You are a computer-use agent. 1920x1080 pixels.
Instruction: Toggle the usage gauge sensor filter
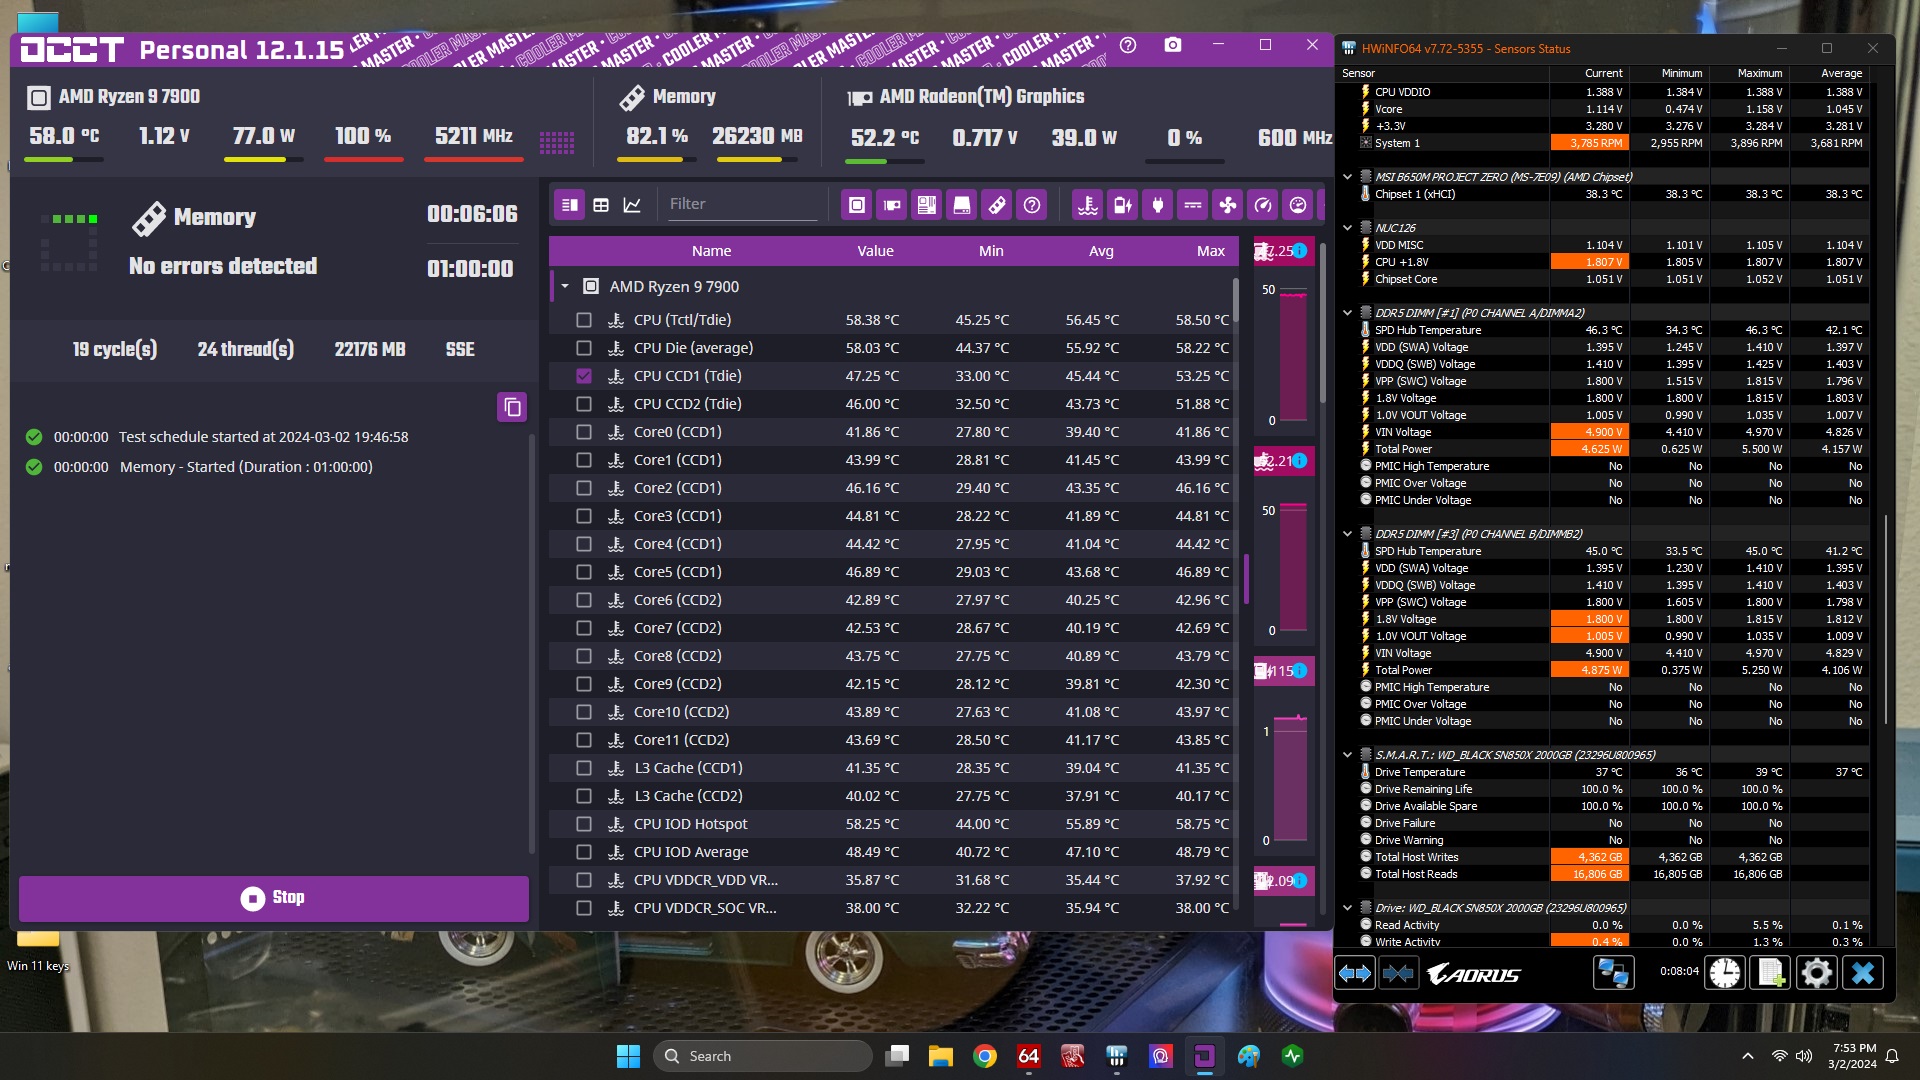[1298, 205]
